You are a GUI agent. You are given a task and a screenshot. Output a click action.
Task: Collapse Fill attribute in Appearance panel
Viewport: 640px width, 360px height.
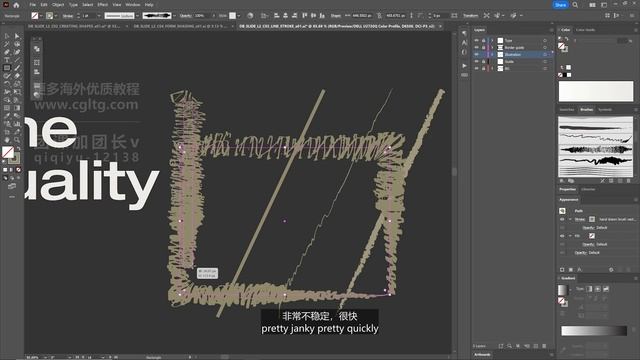click(570, 236)
